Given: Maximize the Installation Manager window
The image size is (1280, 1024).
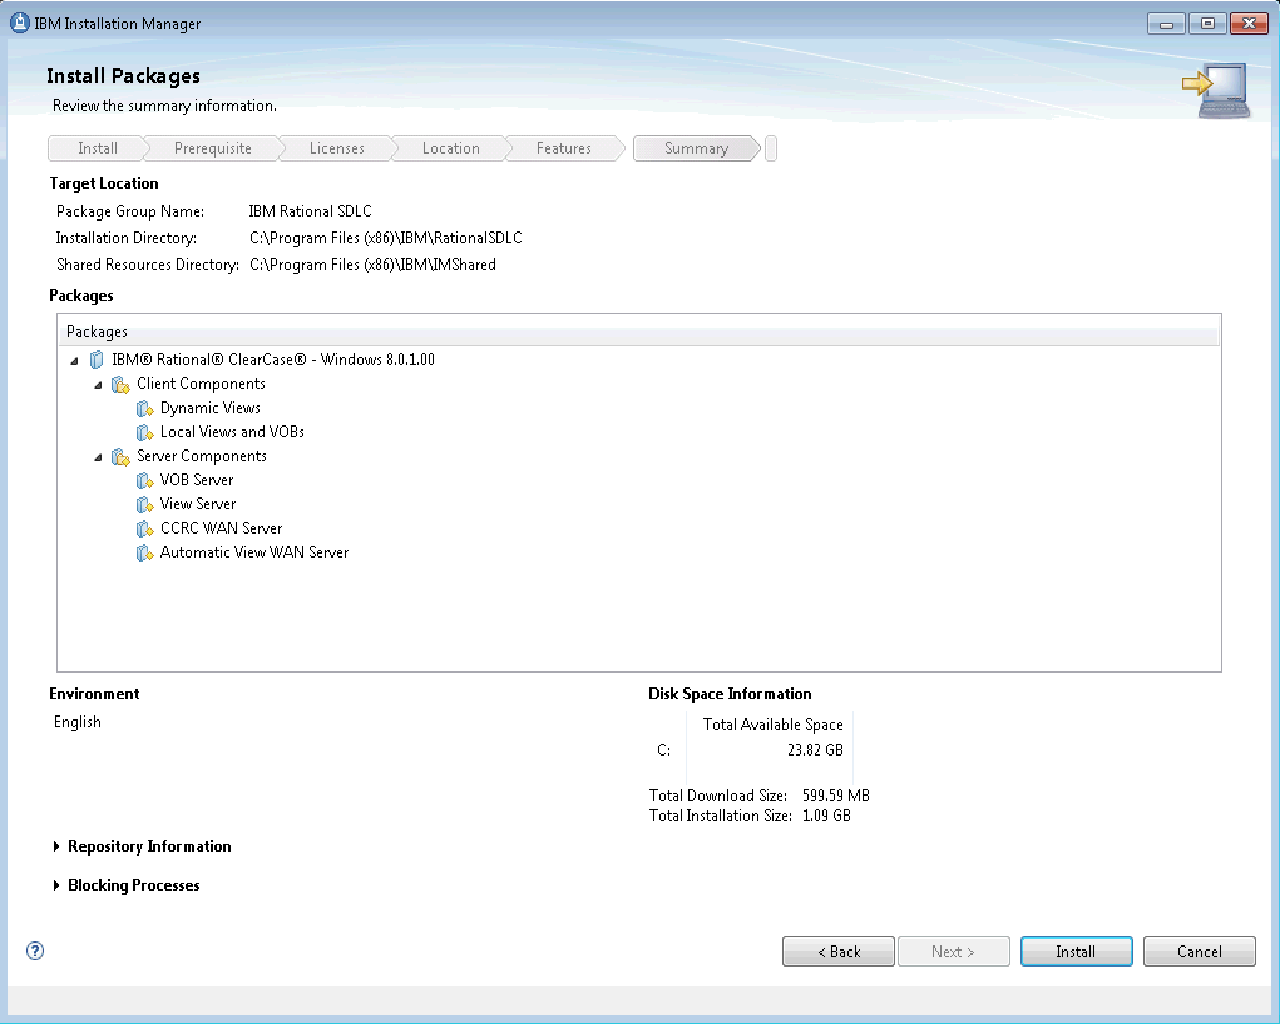Looking at the screenshot, I should (x=1207, y=23).
